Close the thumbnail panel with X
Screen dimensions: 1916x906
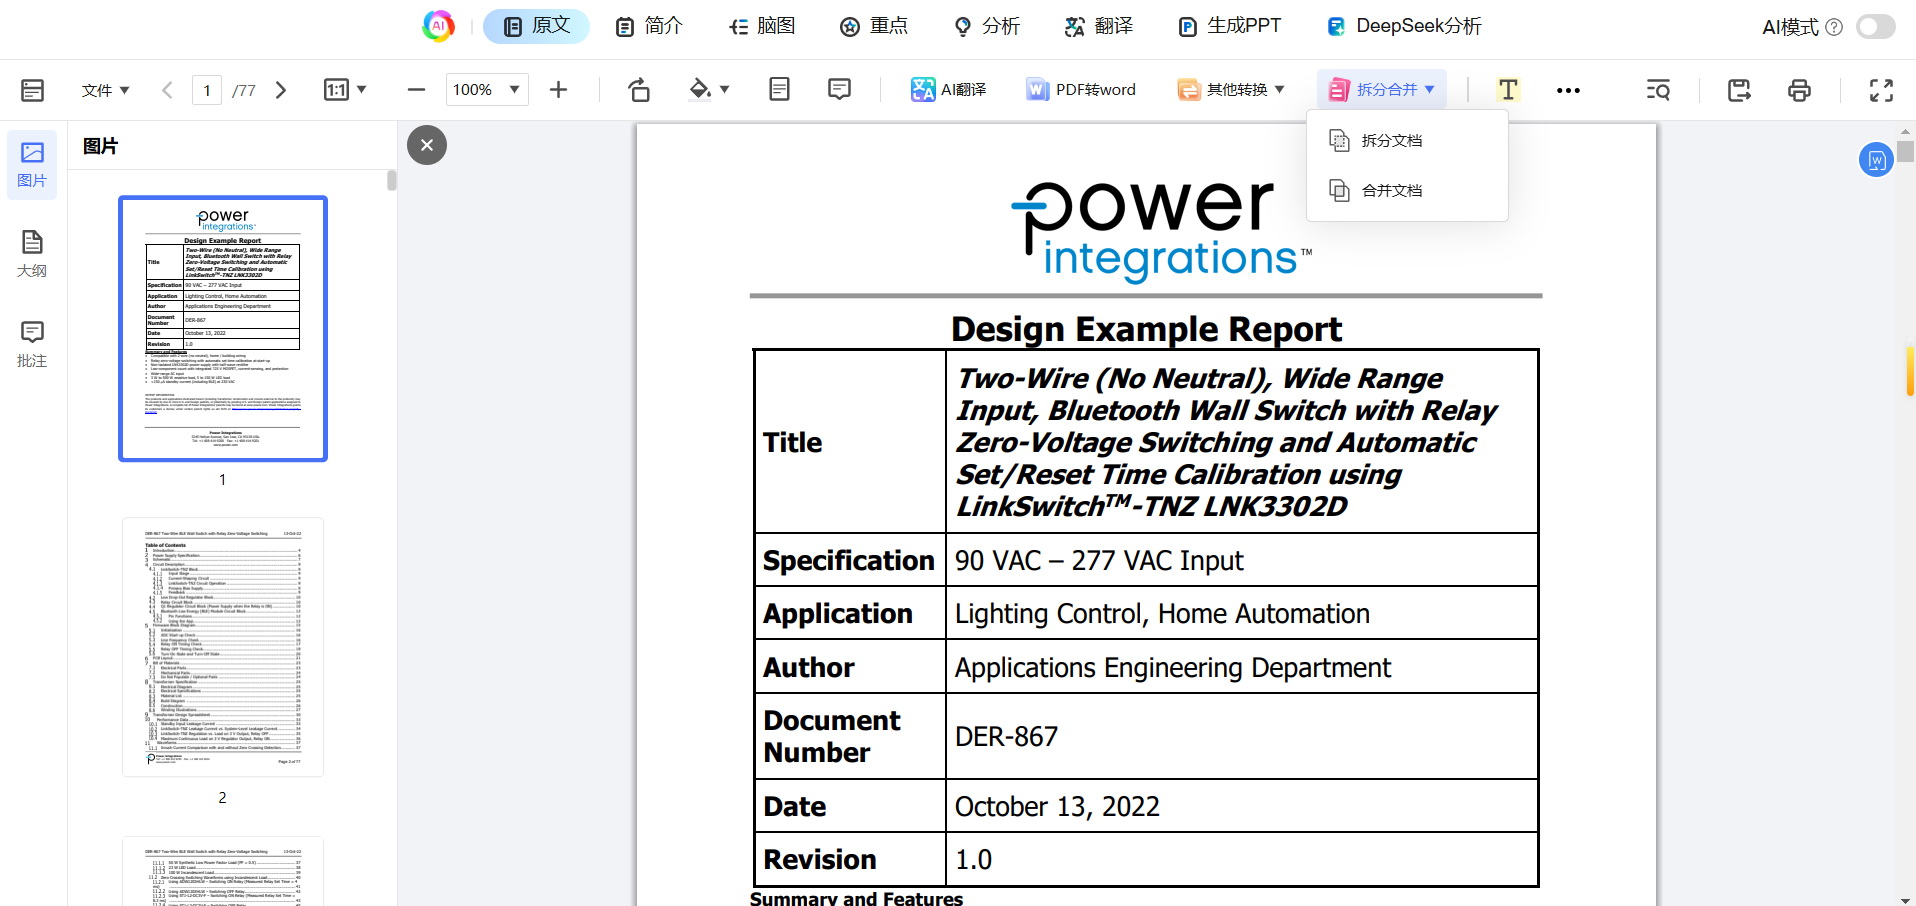(427, 145)
